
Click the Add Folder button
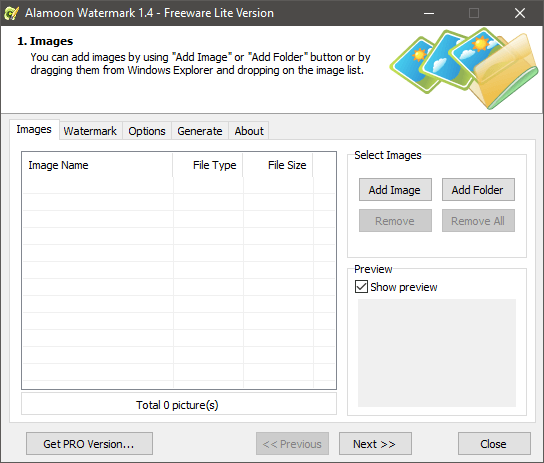[478, 190]
